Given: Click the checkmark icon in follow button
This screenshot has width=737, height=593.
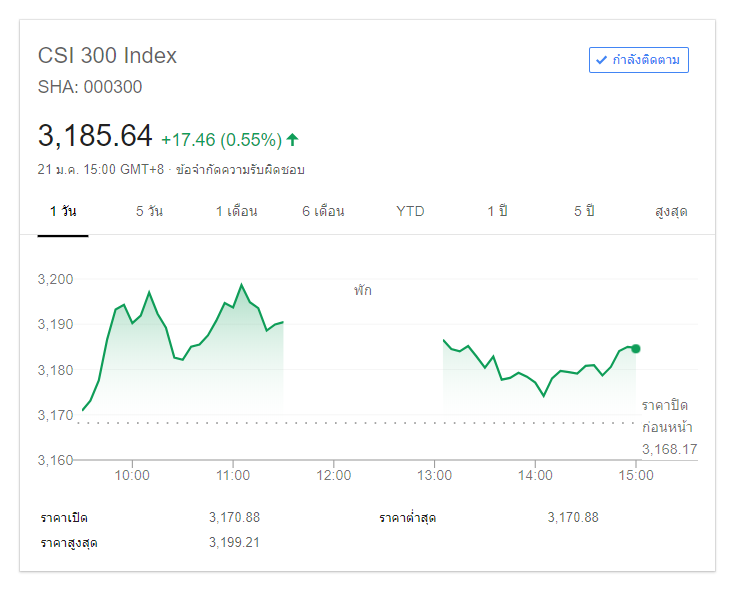Looking at the screenshot, I should (601, 60).
